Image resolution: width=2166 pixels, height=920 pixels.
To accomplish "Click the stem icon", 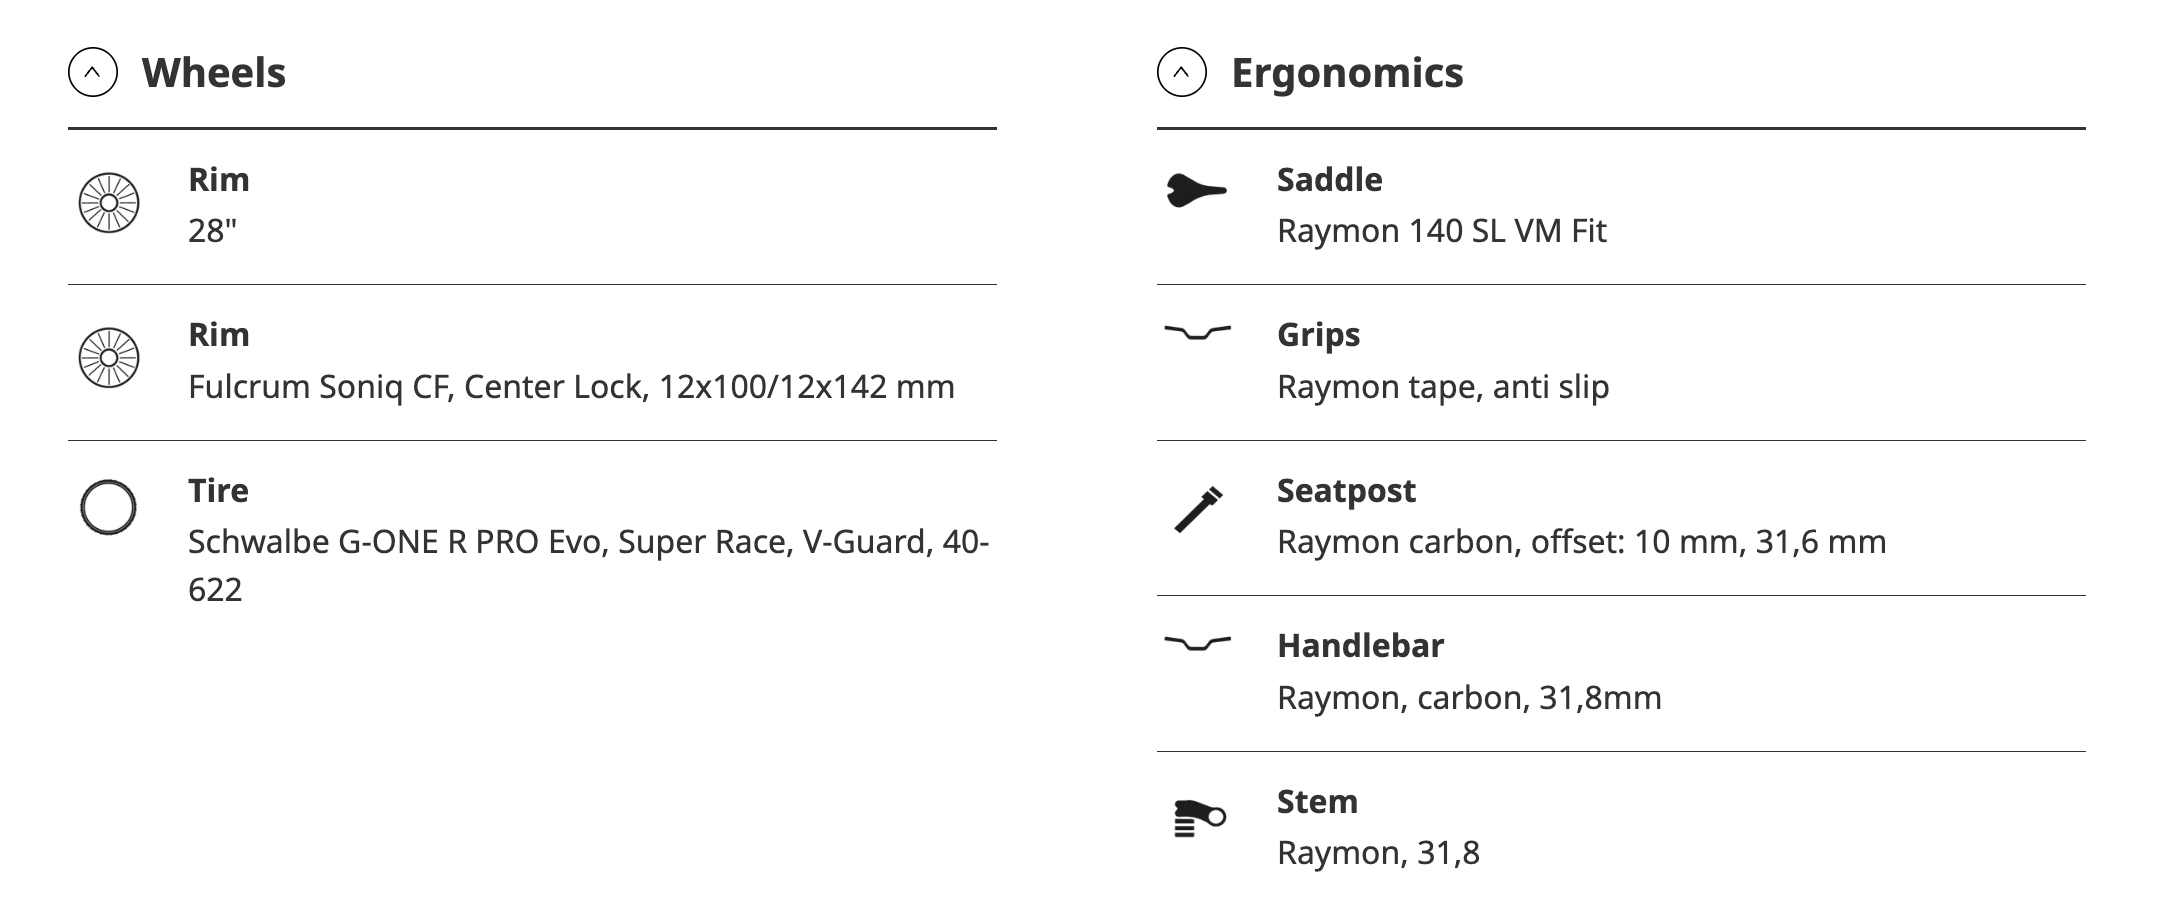I will pyautogui.click(x=1198, y=818).
